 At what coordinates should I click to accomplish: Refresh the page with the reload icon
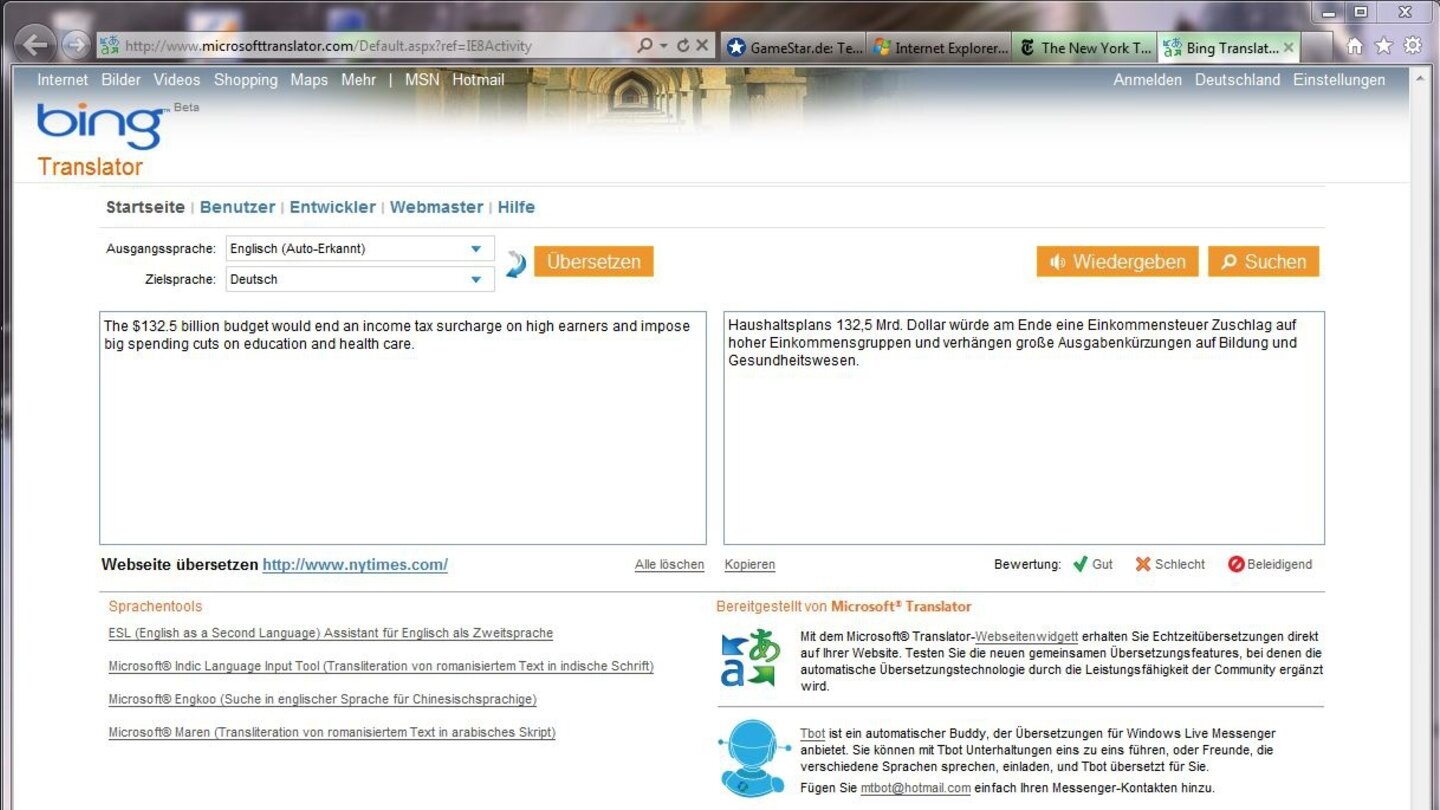click(x=685, y=45)
